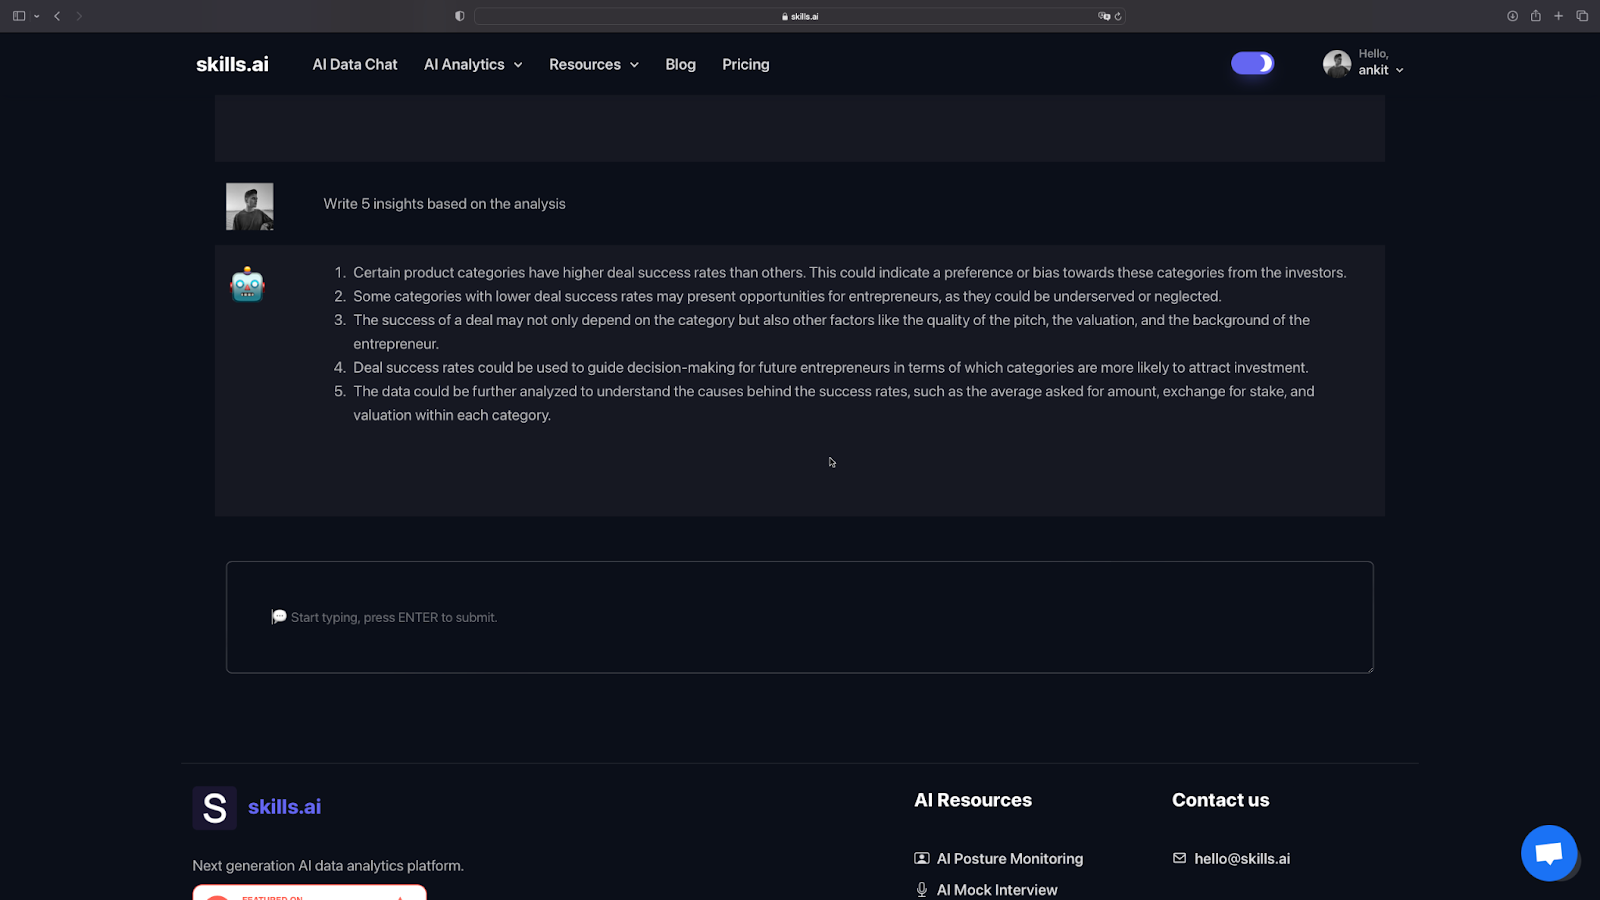This screenshot has width=1600, height=900.
Task: Toggle the dark mode switch in the navbar
Action: tap(1252, 63)
